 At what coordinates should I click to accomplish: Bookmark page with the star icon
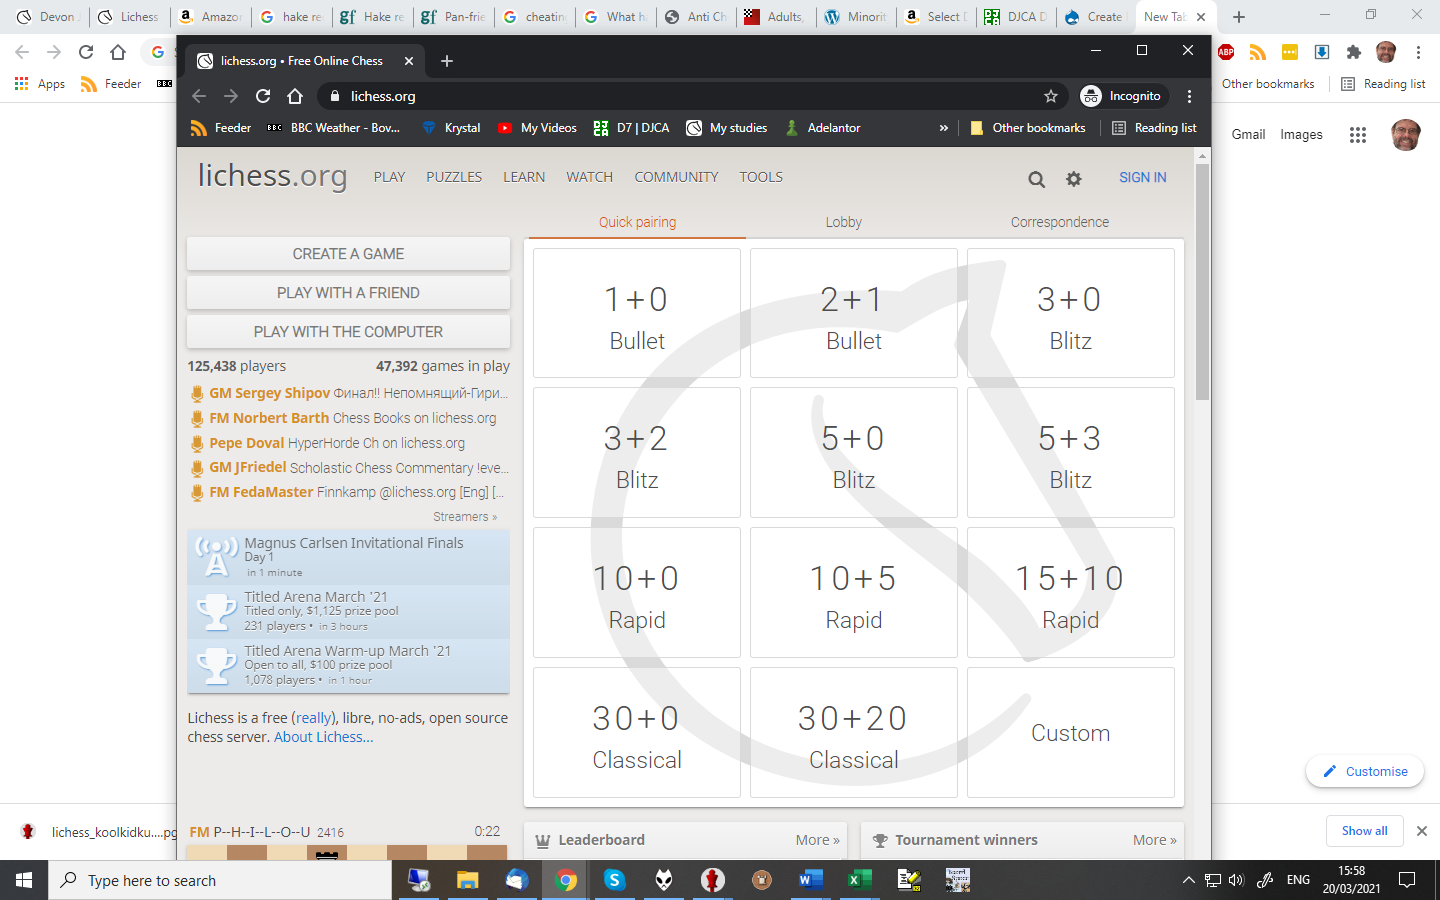(x=1050, y=96)
